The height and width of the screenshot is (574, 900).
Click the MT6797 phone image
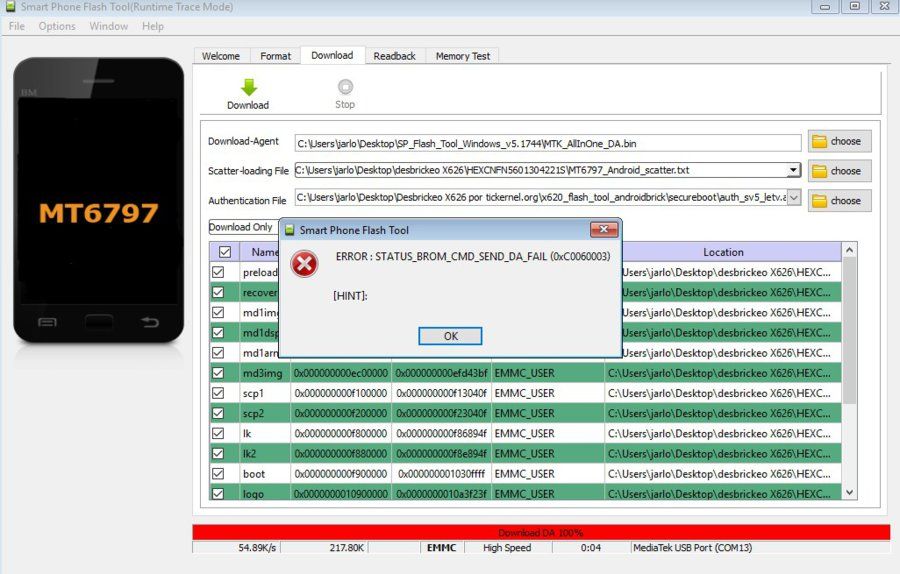point(99,201)
